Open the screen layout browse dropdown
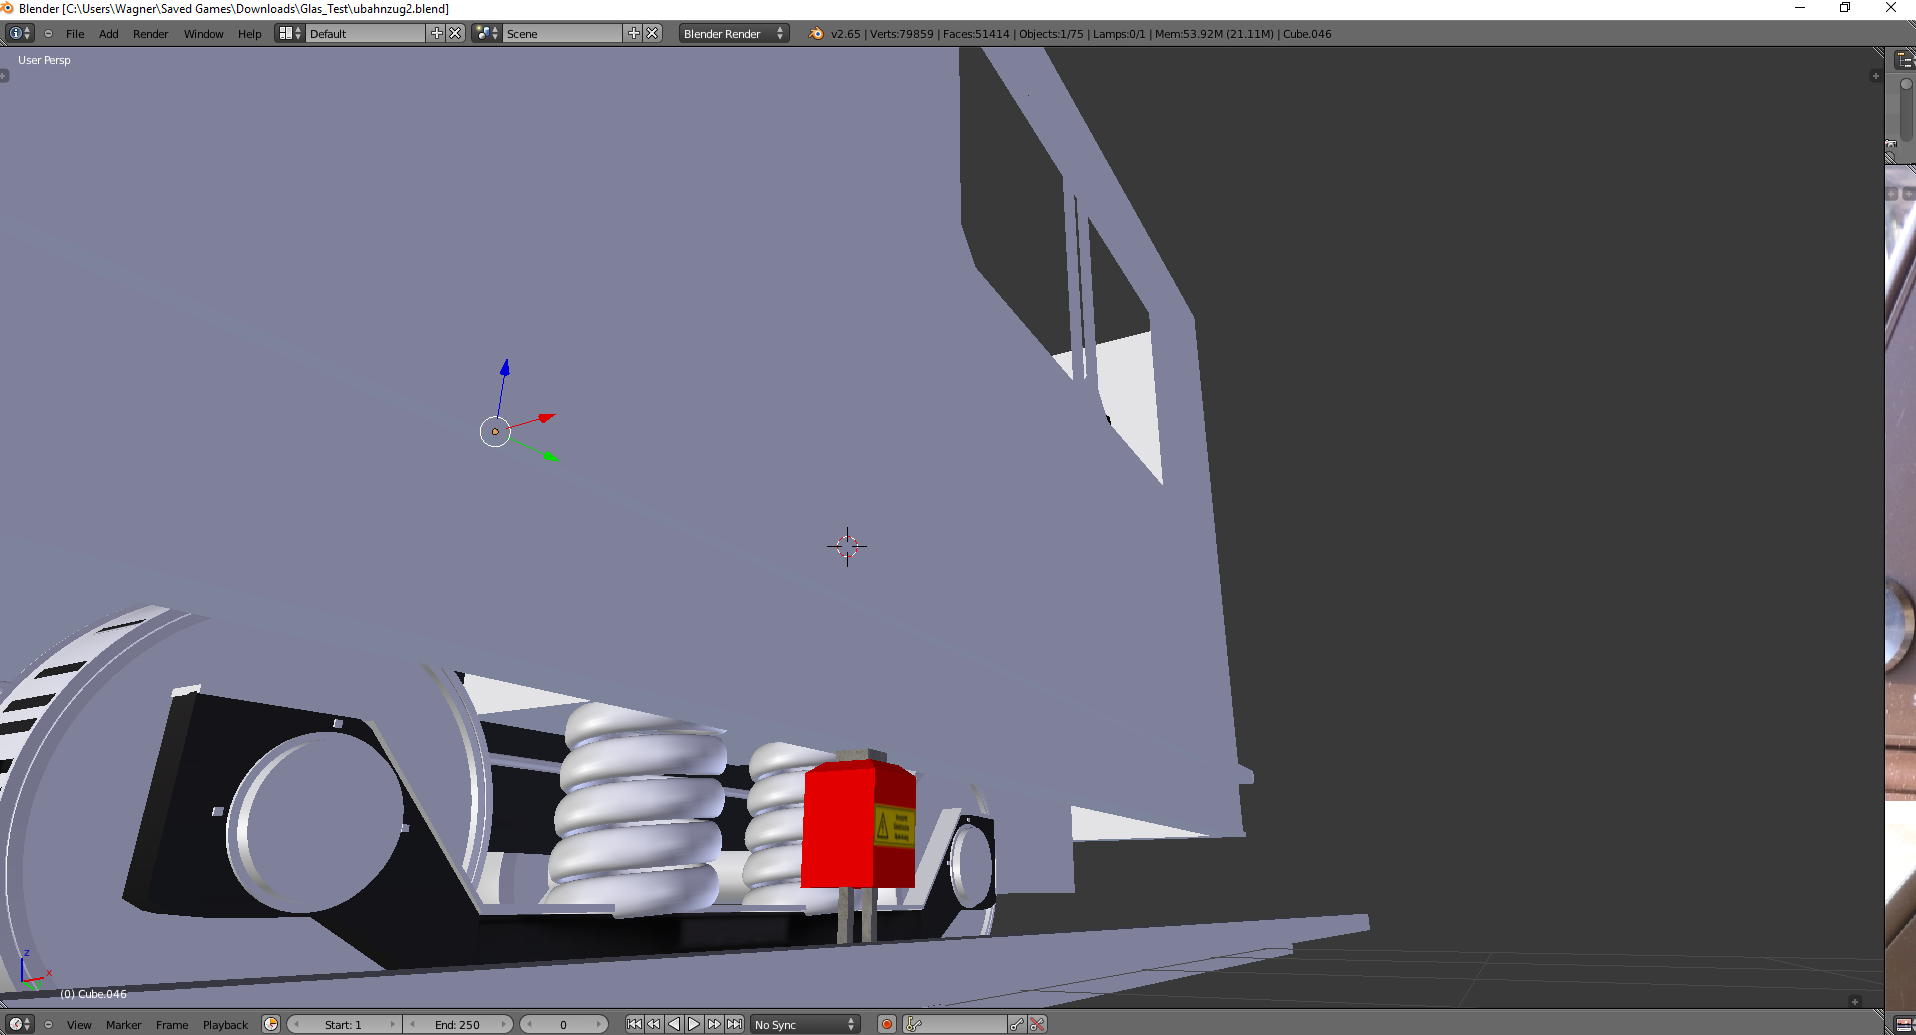Viewport: 1916px width, 1035px height. tap(290, 33)
